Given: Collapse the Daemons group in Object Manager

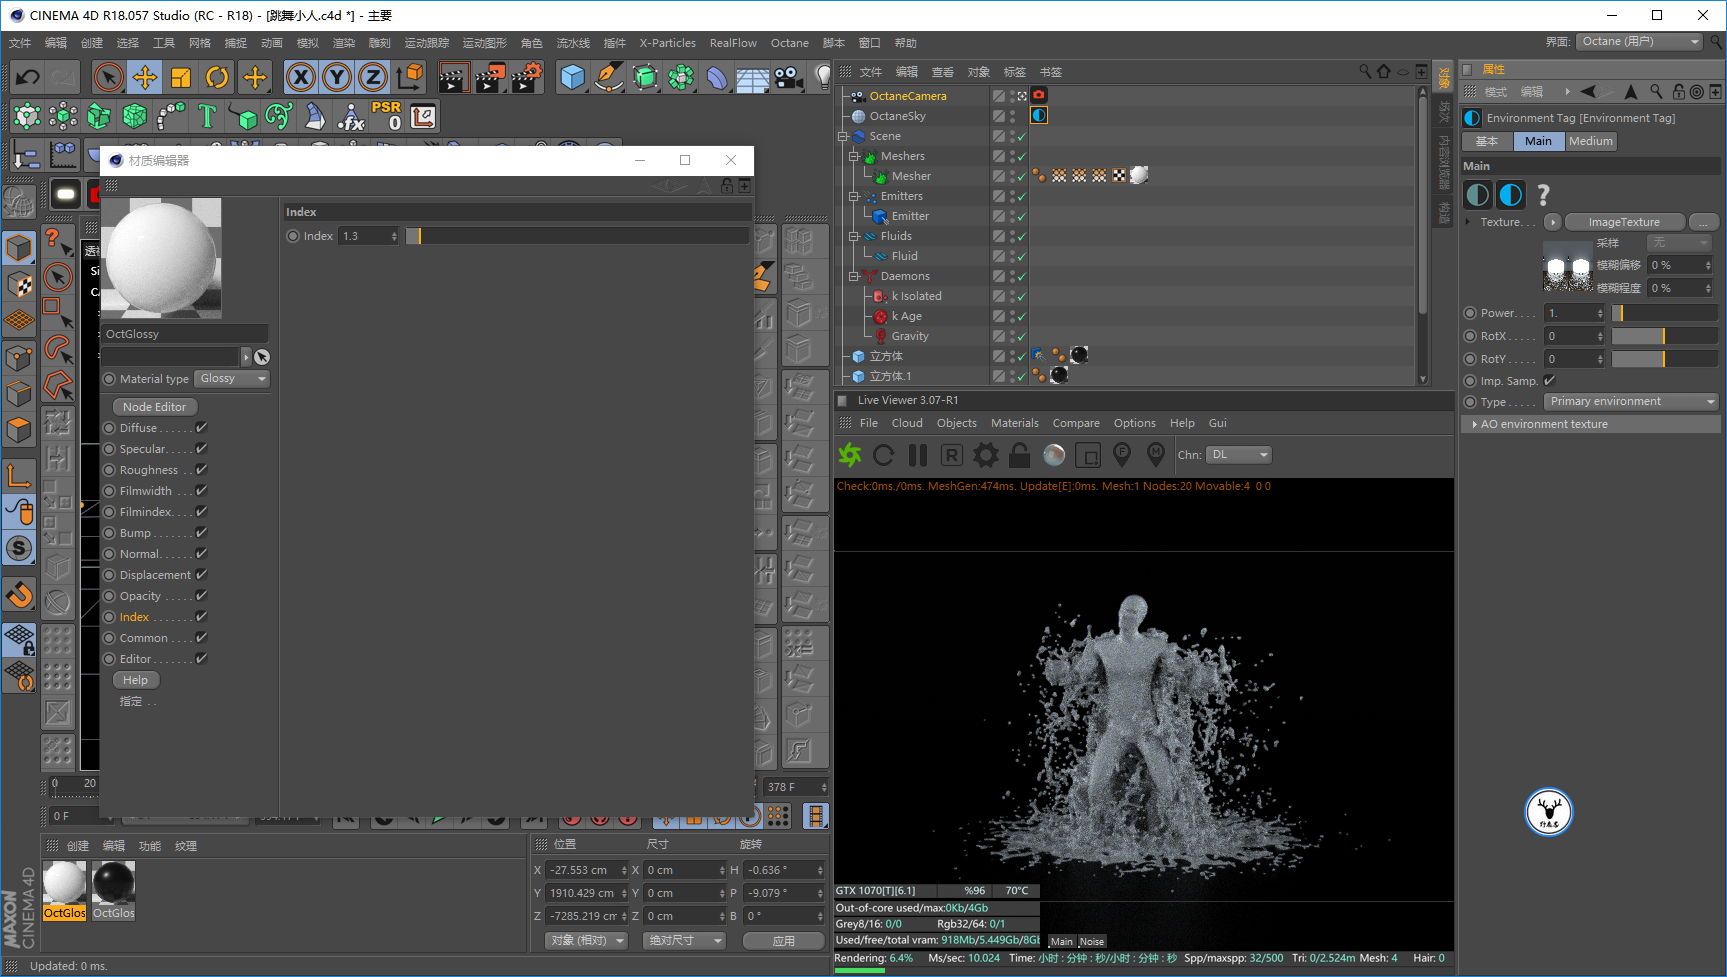Looking at the screenshot, I should coord(854,276).
